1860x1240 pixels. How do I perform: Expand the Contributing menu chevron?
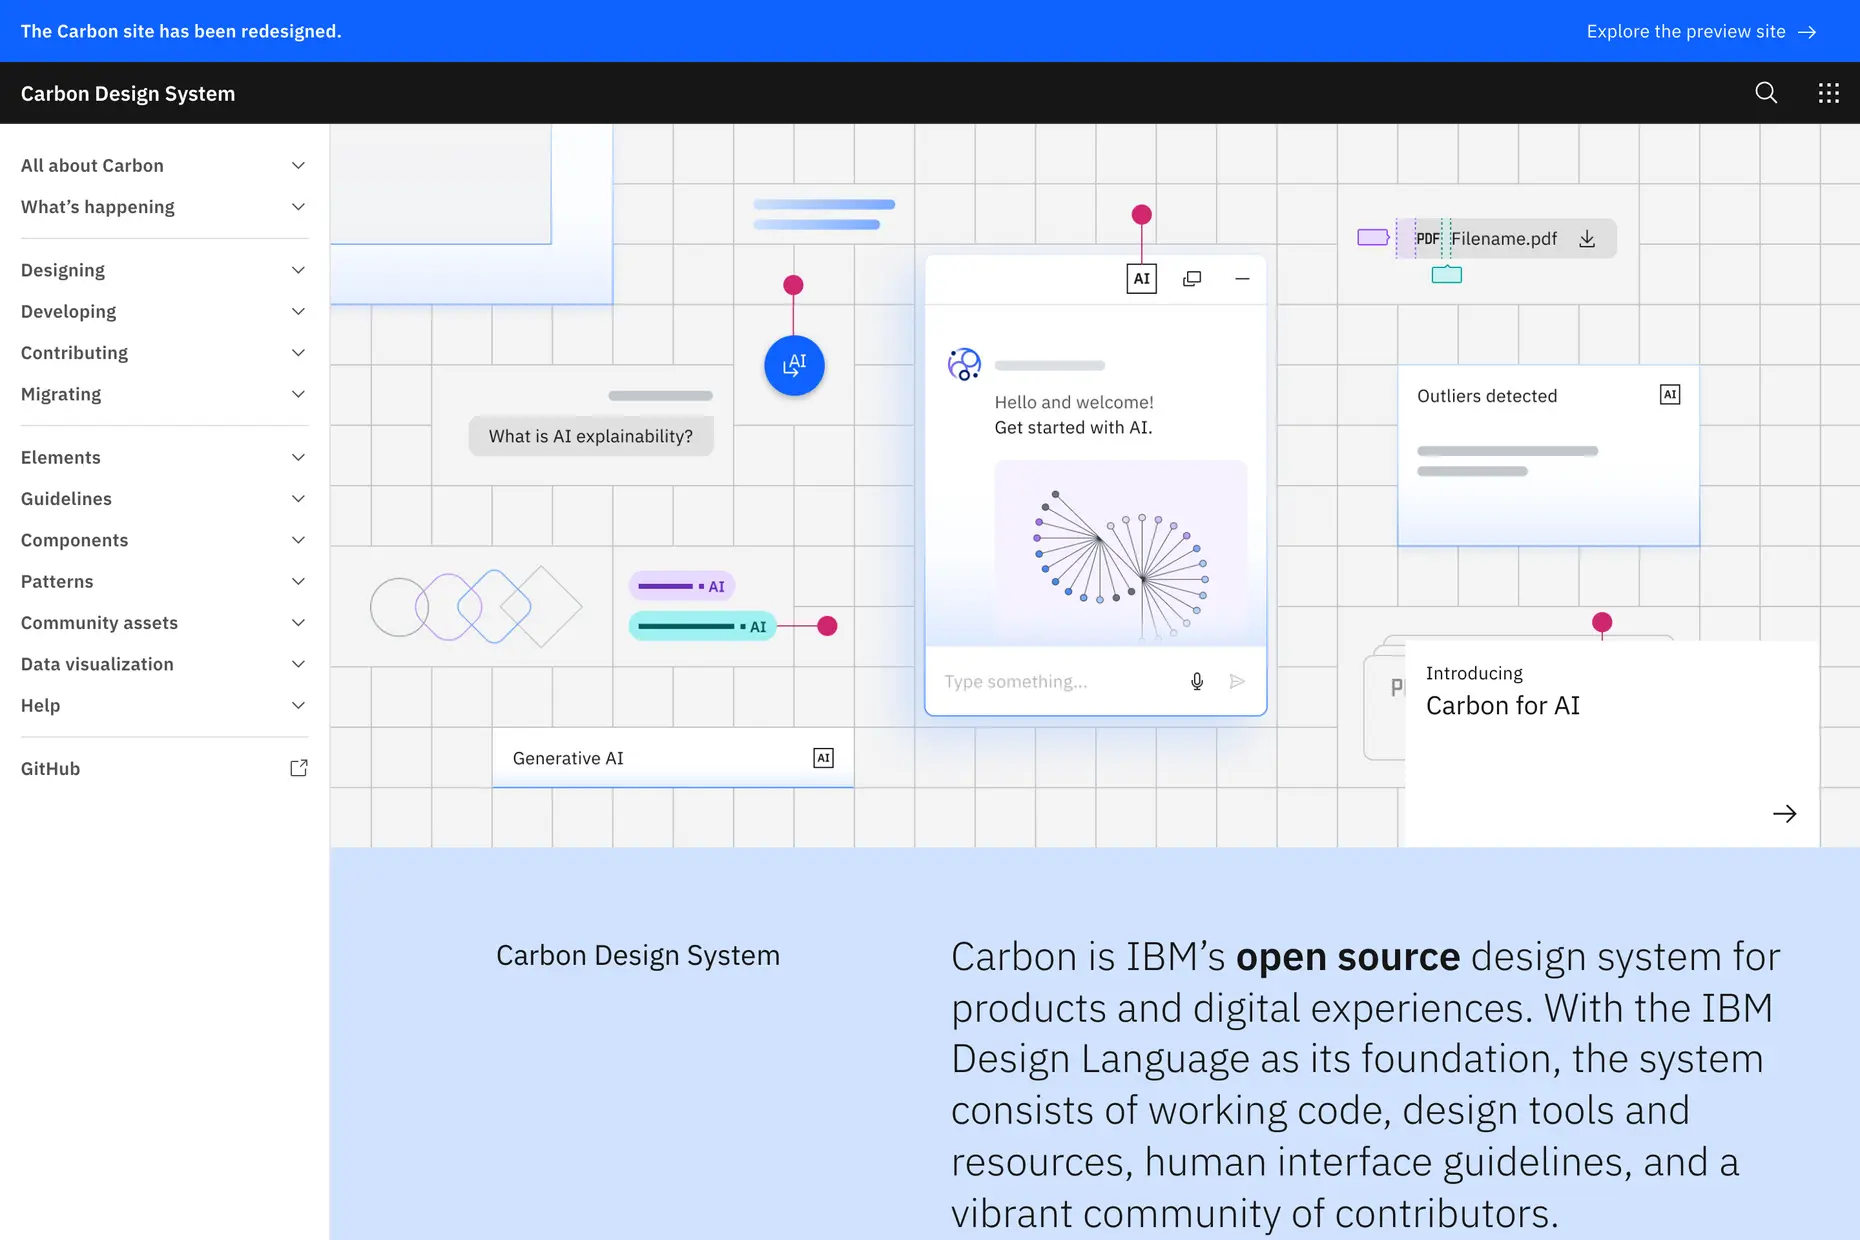pyautogui.click(x=298, y=353)
